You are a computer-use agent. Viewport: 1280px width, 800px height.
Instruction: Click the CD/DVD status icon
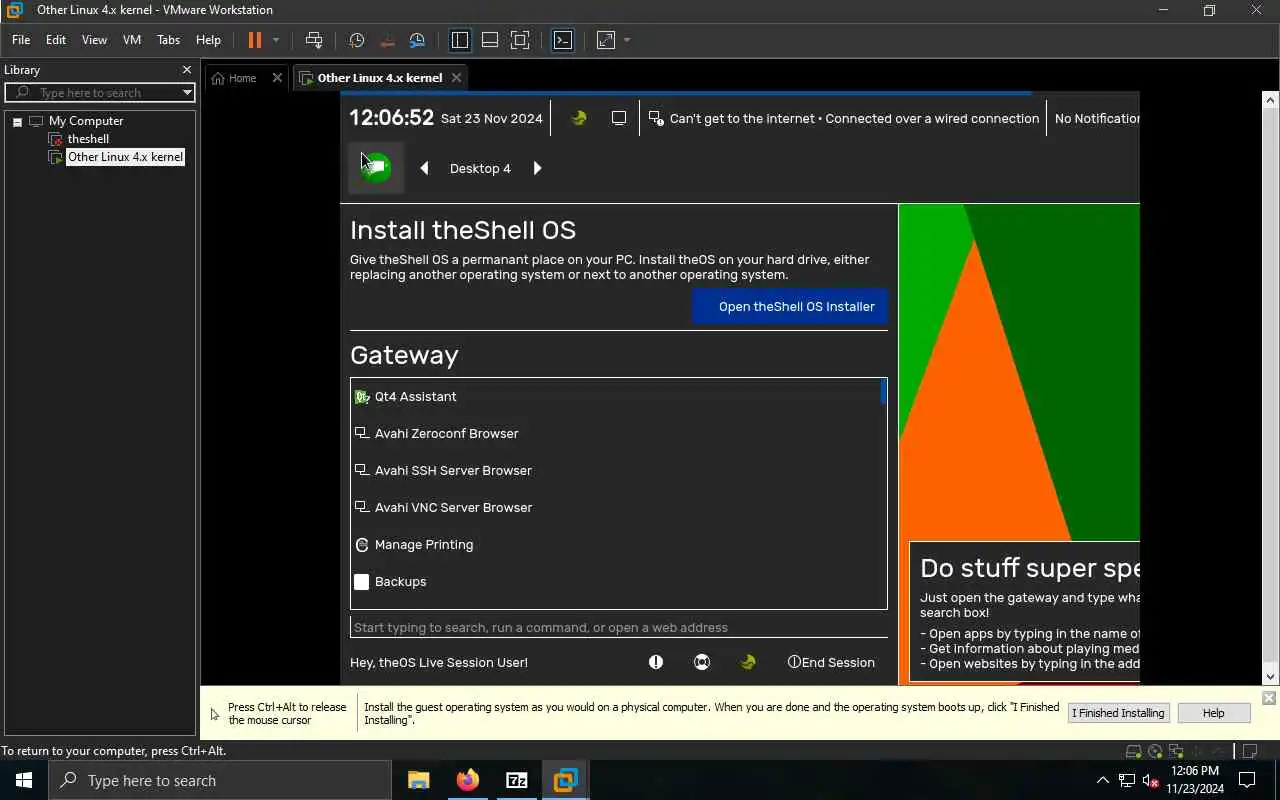point(1155,751)
